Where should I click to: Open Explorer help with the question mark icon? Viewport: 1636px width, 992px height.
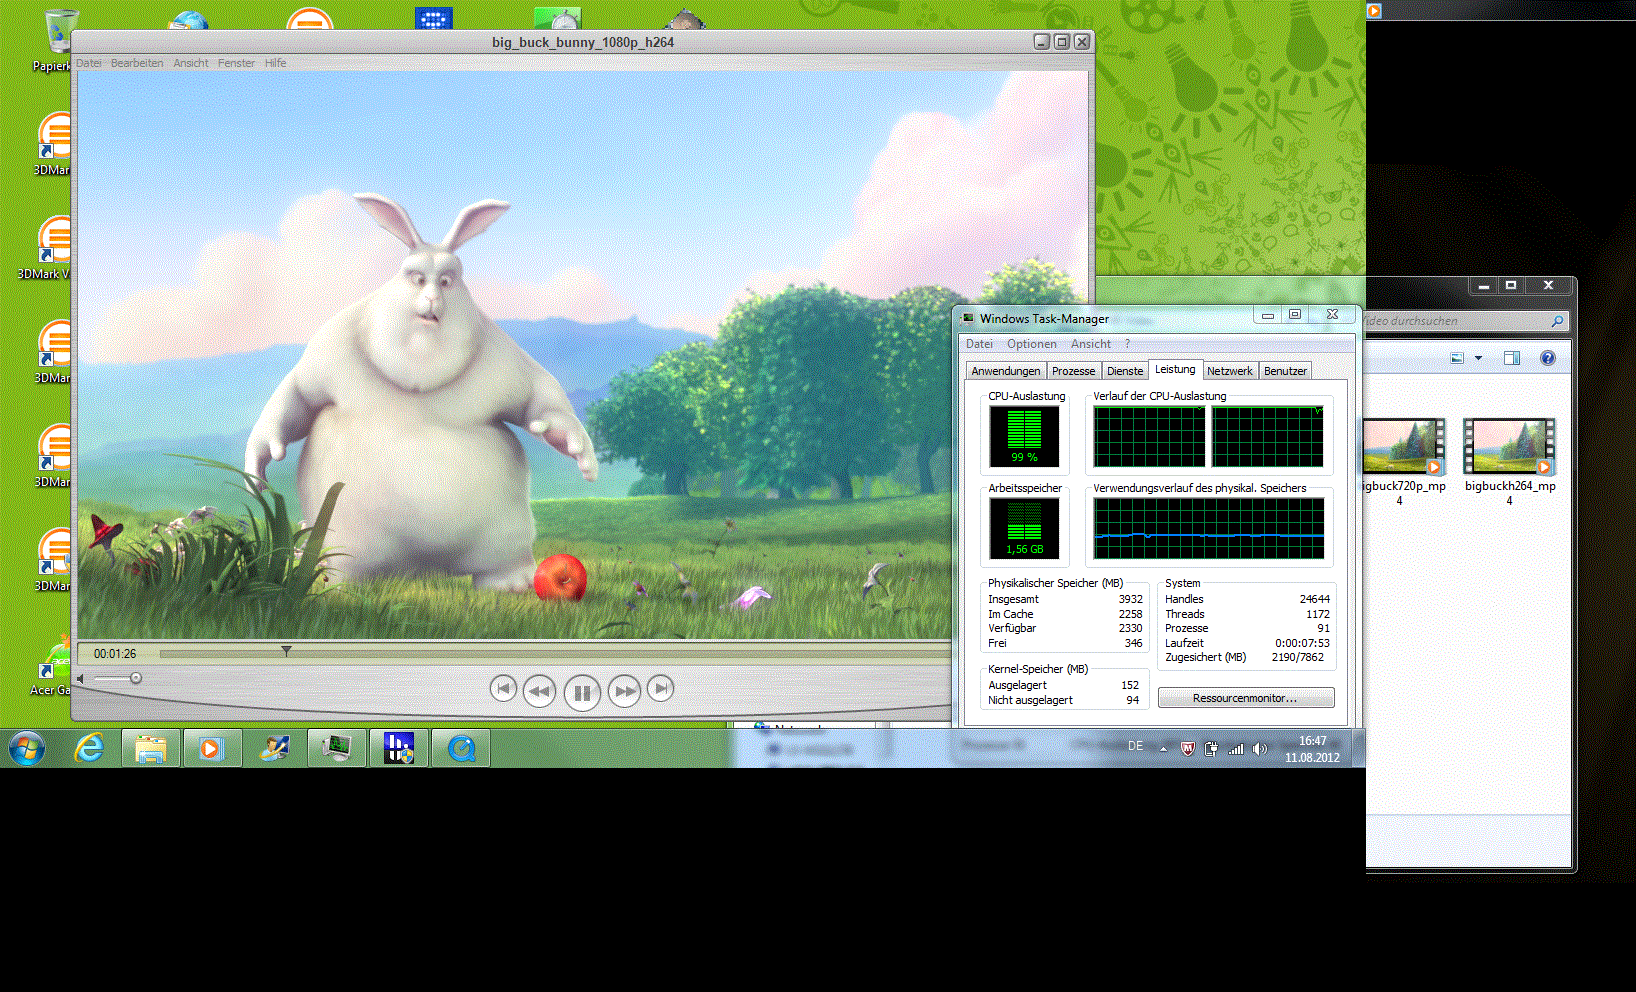(x=1548, y=358)
